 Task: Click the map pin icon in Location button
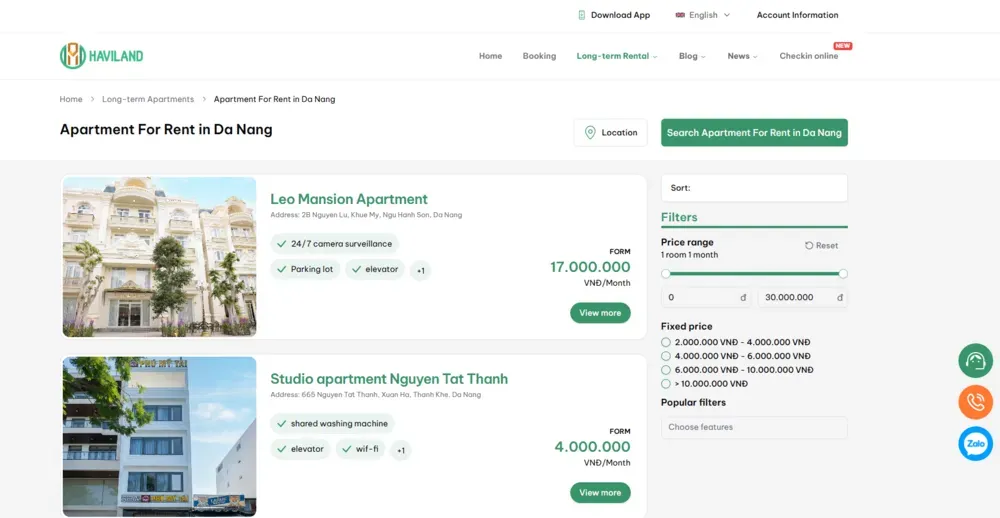(x=590, y=133)
